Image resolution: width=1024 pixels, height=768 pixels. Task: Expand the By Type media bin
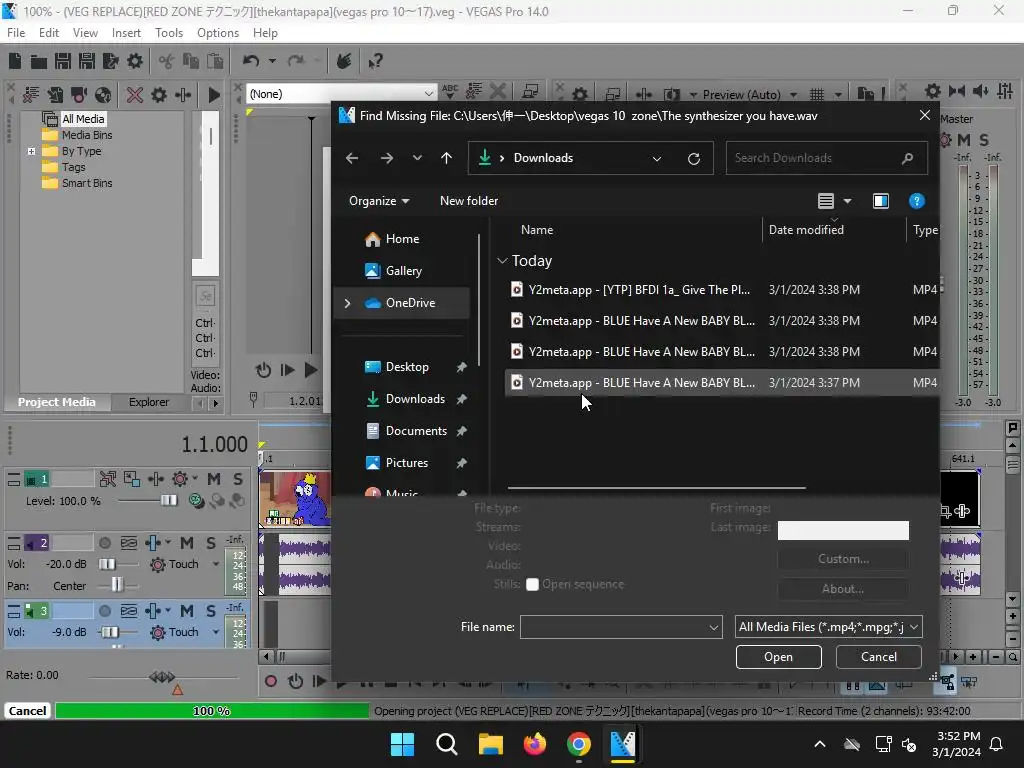tap(31, 151)
